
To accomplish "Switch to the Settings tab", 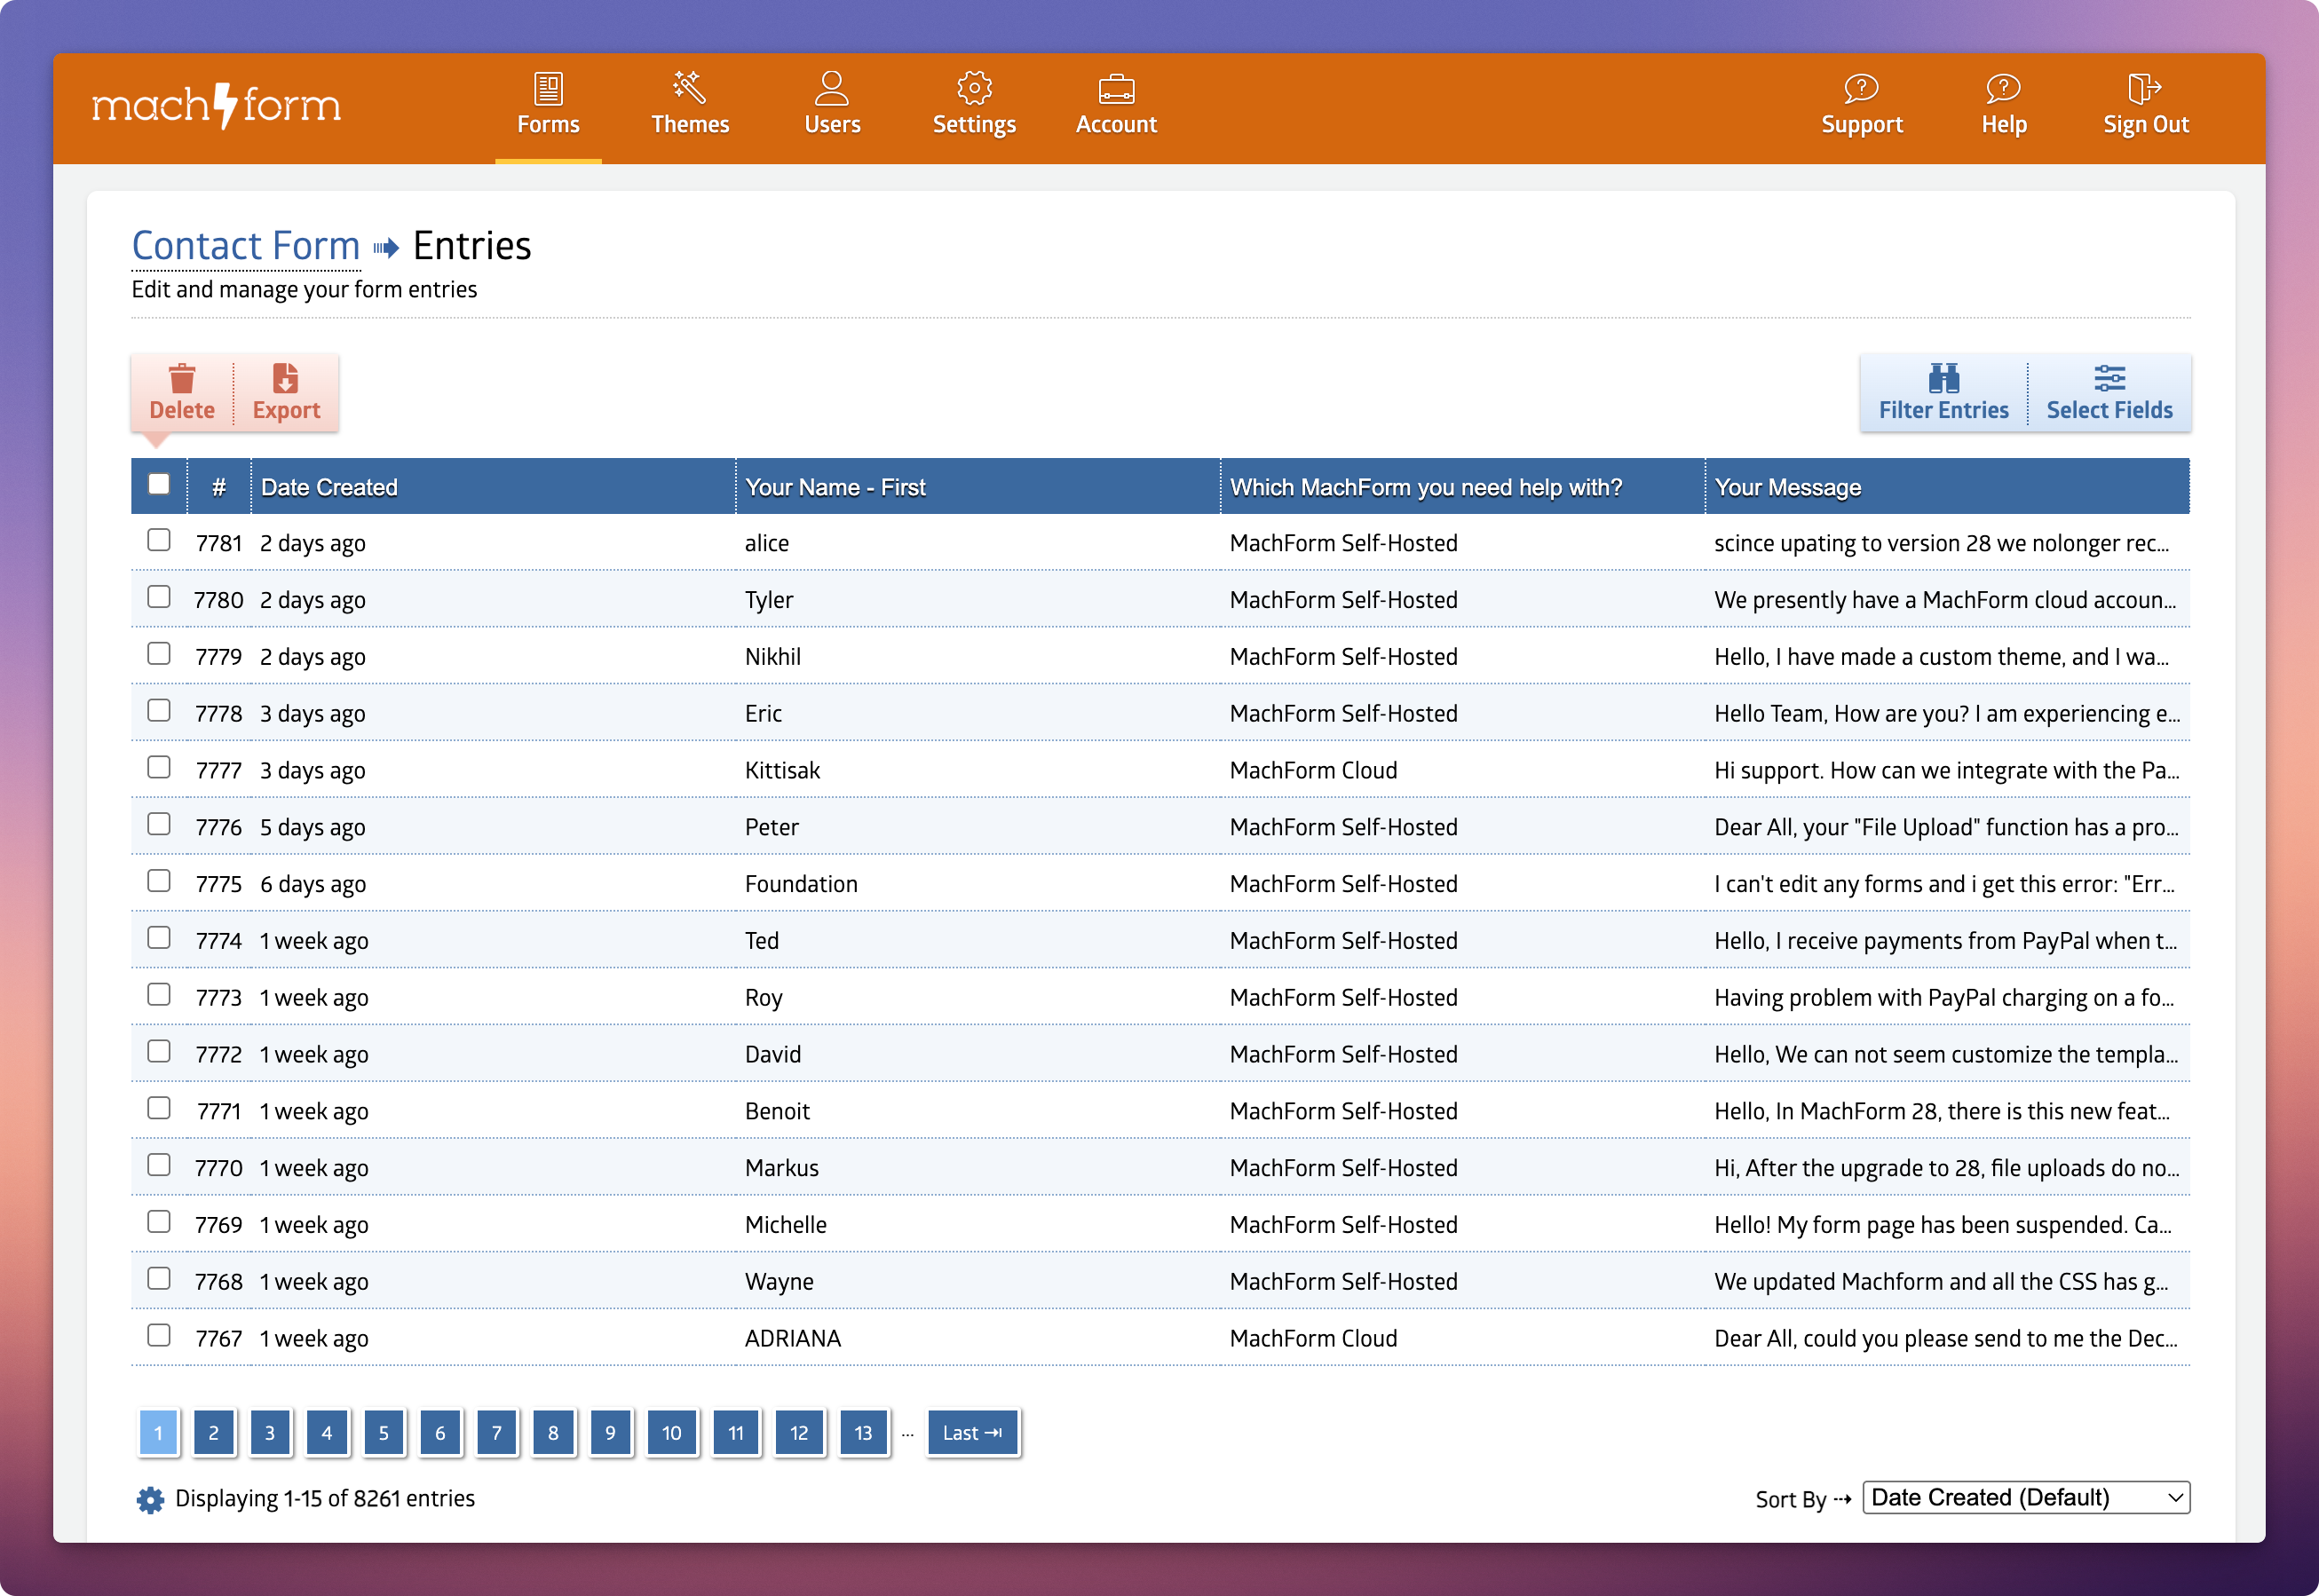I will pyautogui.click(x=974, y=104).
